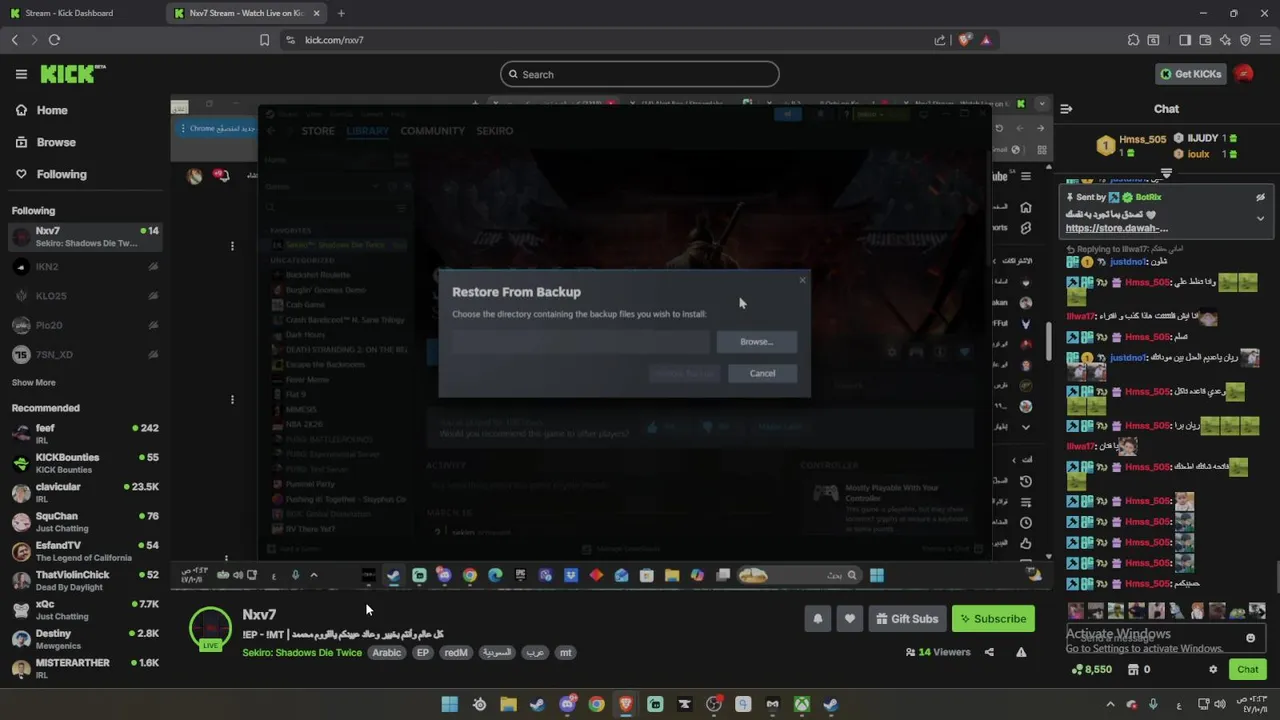Close the Restore From Backup dialog
The width and height of the screenshot is (1280, 720).
802,280
